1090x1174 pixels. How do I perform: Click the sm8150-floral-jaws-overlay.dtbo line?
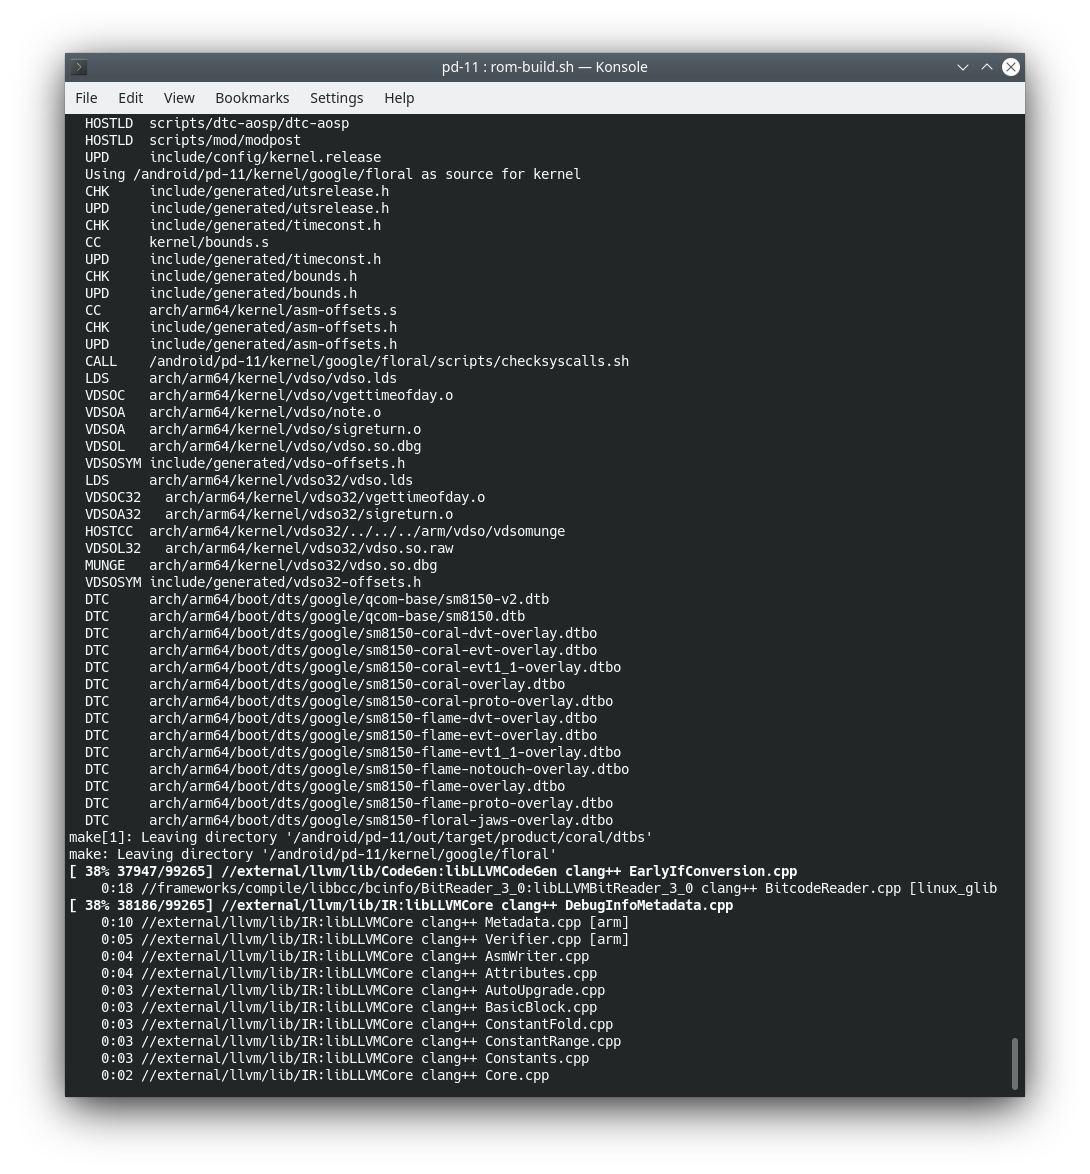click(x=349, y=821)
